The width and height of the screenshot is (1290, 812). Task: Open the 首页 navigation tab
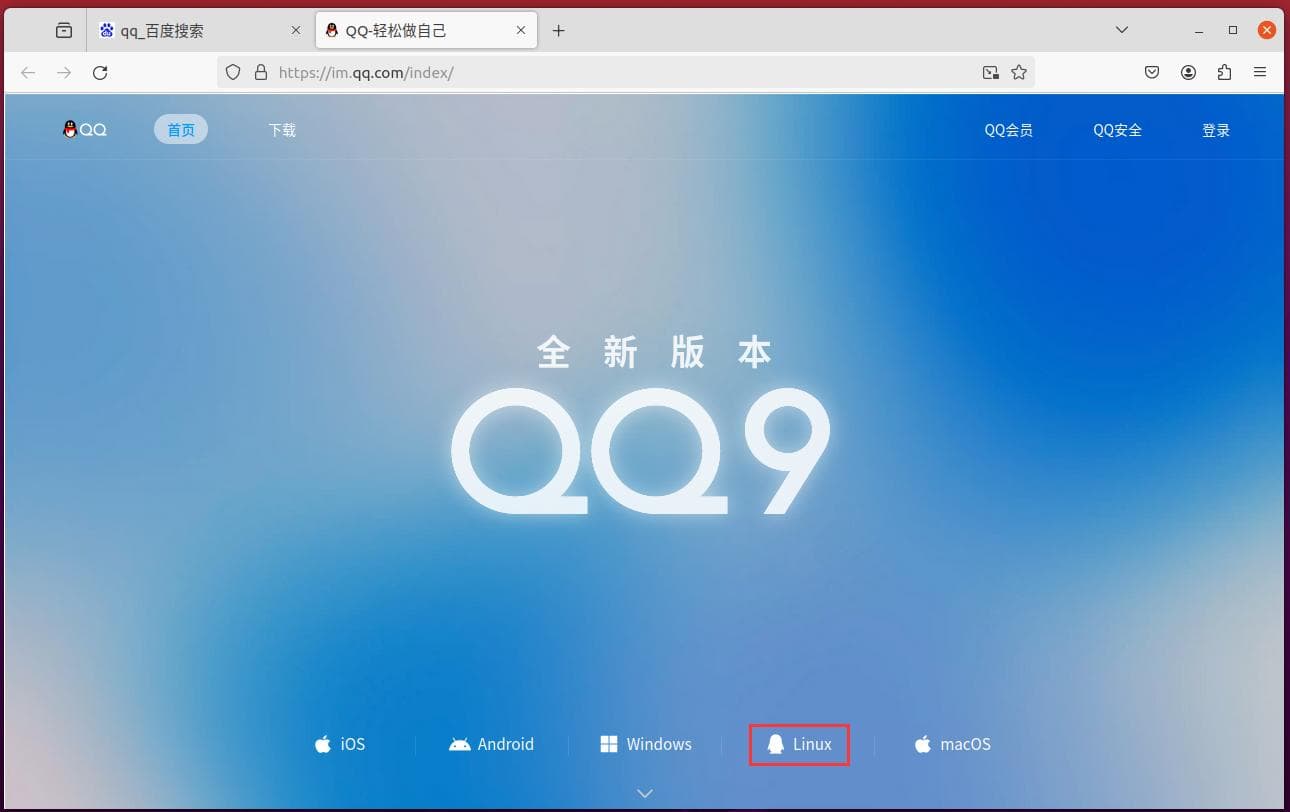pos(181,130)
